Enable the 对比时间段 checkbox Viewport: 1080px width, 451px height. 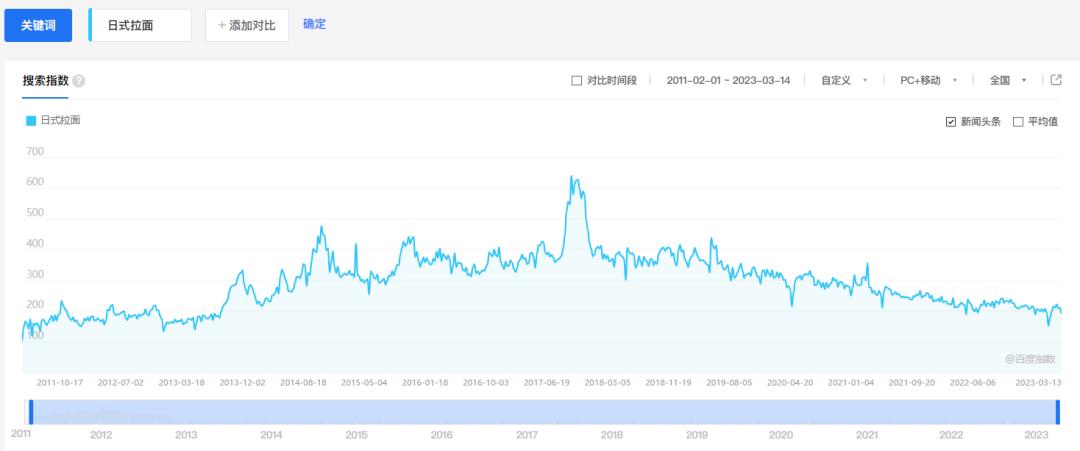click(x=577, y=81)
